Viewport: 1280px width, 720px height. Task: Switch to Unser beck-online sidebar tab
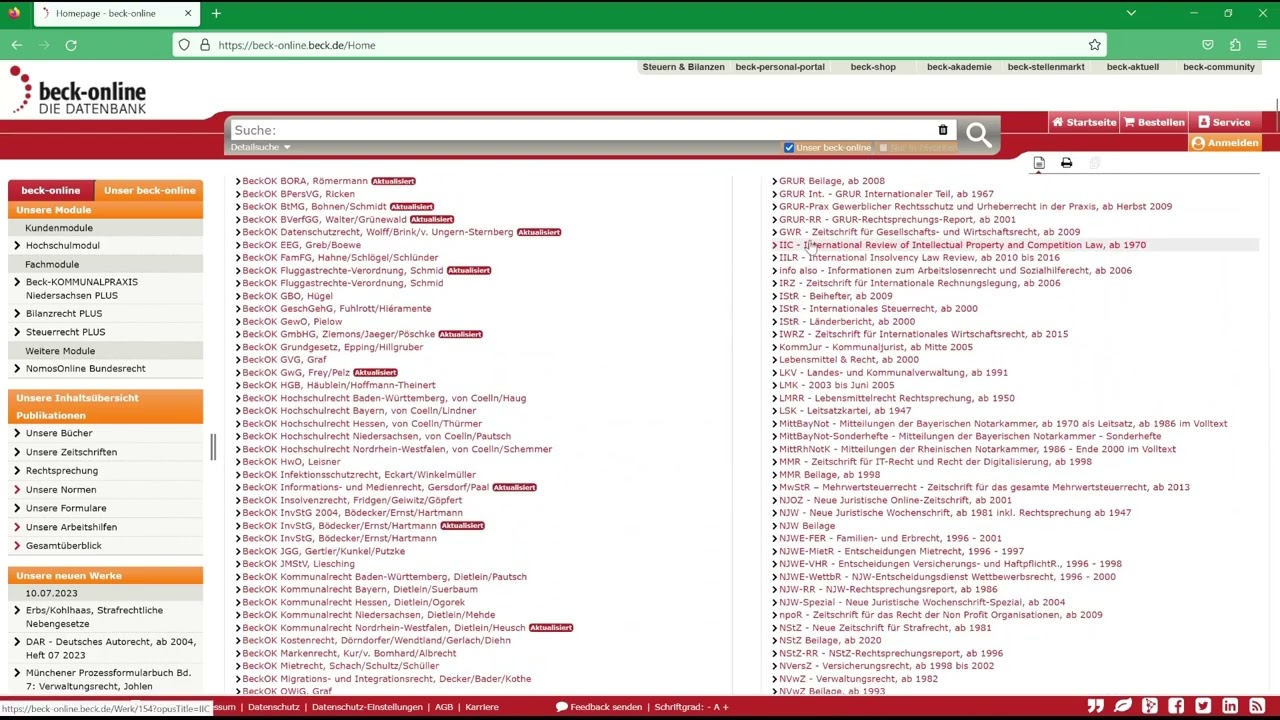tap(149, 190)
